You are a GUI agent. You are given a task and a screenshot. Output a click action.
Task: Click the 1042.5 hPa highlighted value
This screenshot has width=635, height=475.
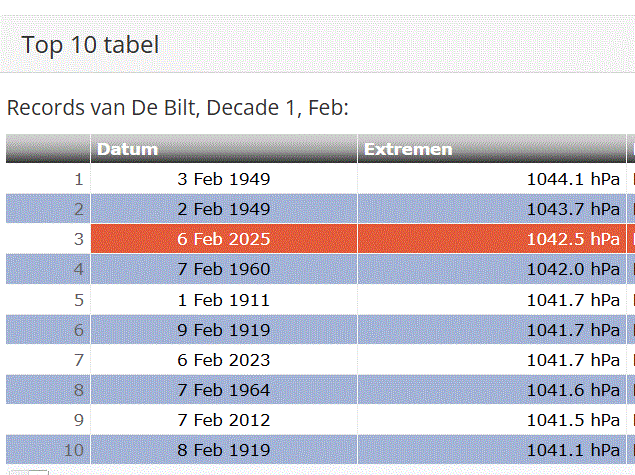(x=573, y=240)
